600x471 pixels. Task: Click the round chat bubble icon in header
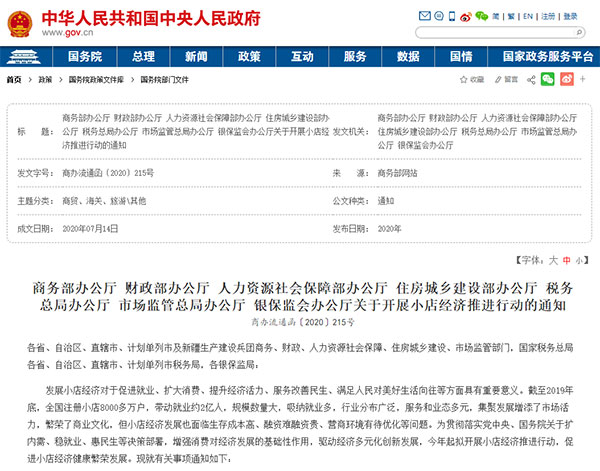pyautogui.click(x=439, y=16)
